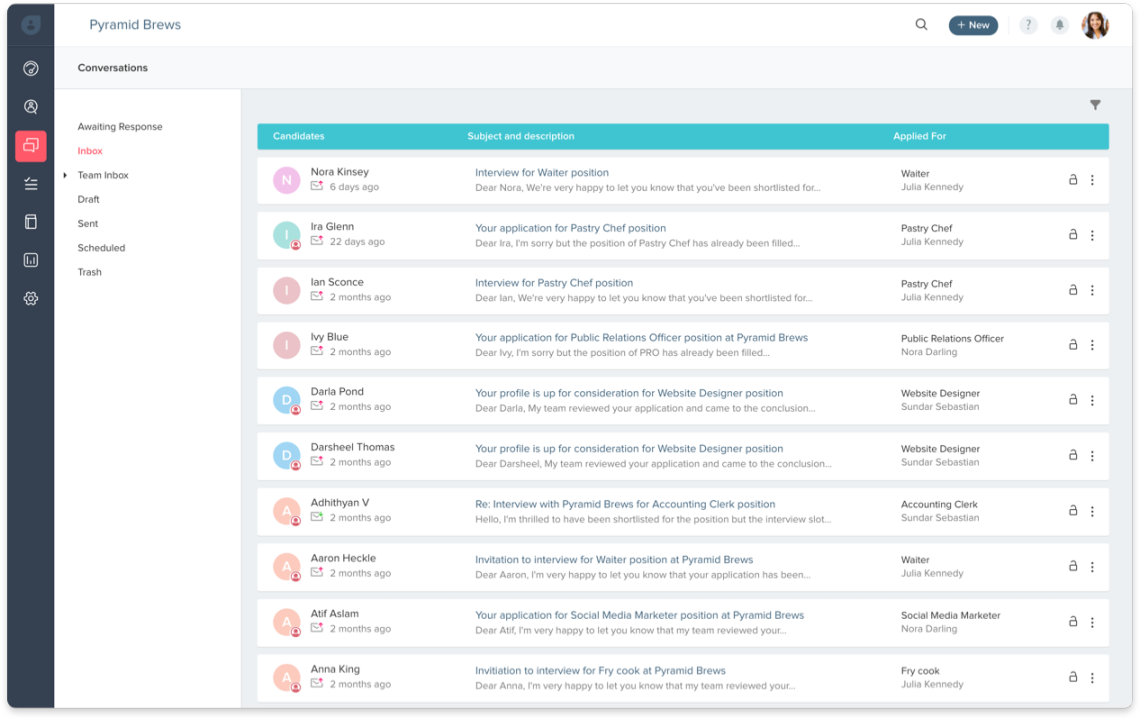Open the Awaiting Response folder
This screenshot has width=1140, height=719.
tap(120, 126)
